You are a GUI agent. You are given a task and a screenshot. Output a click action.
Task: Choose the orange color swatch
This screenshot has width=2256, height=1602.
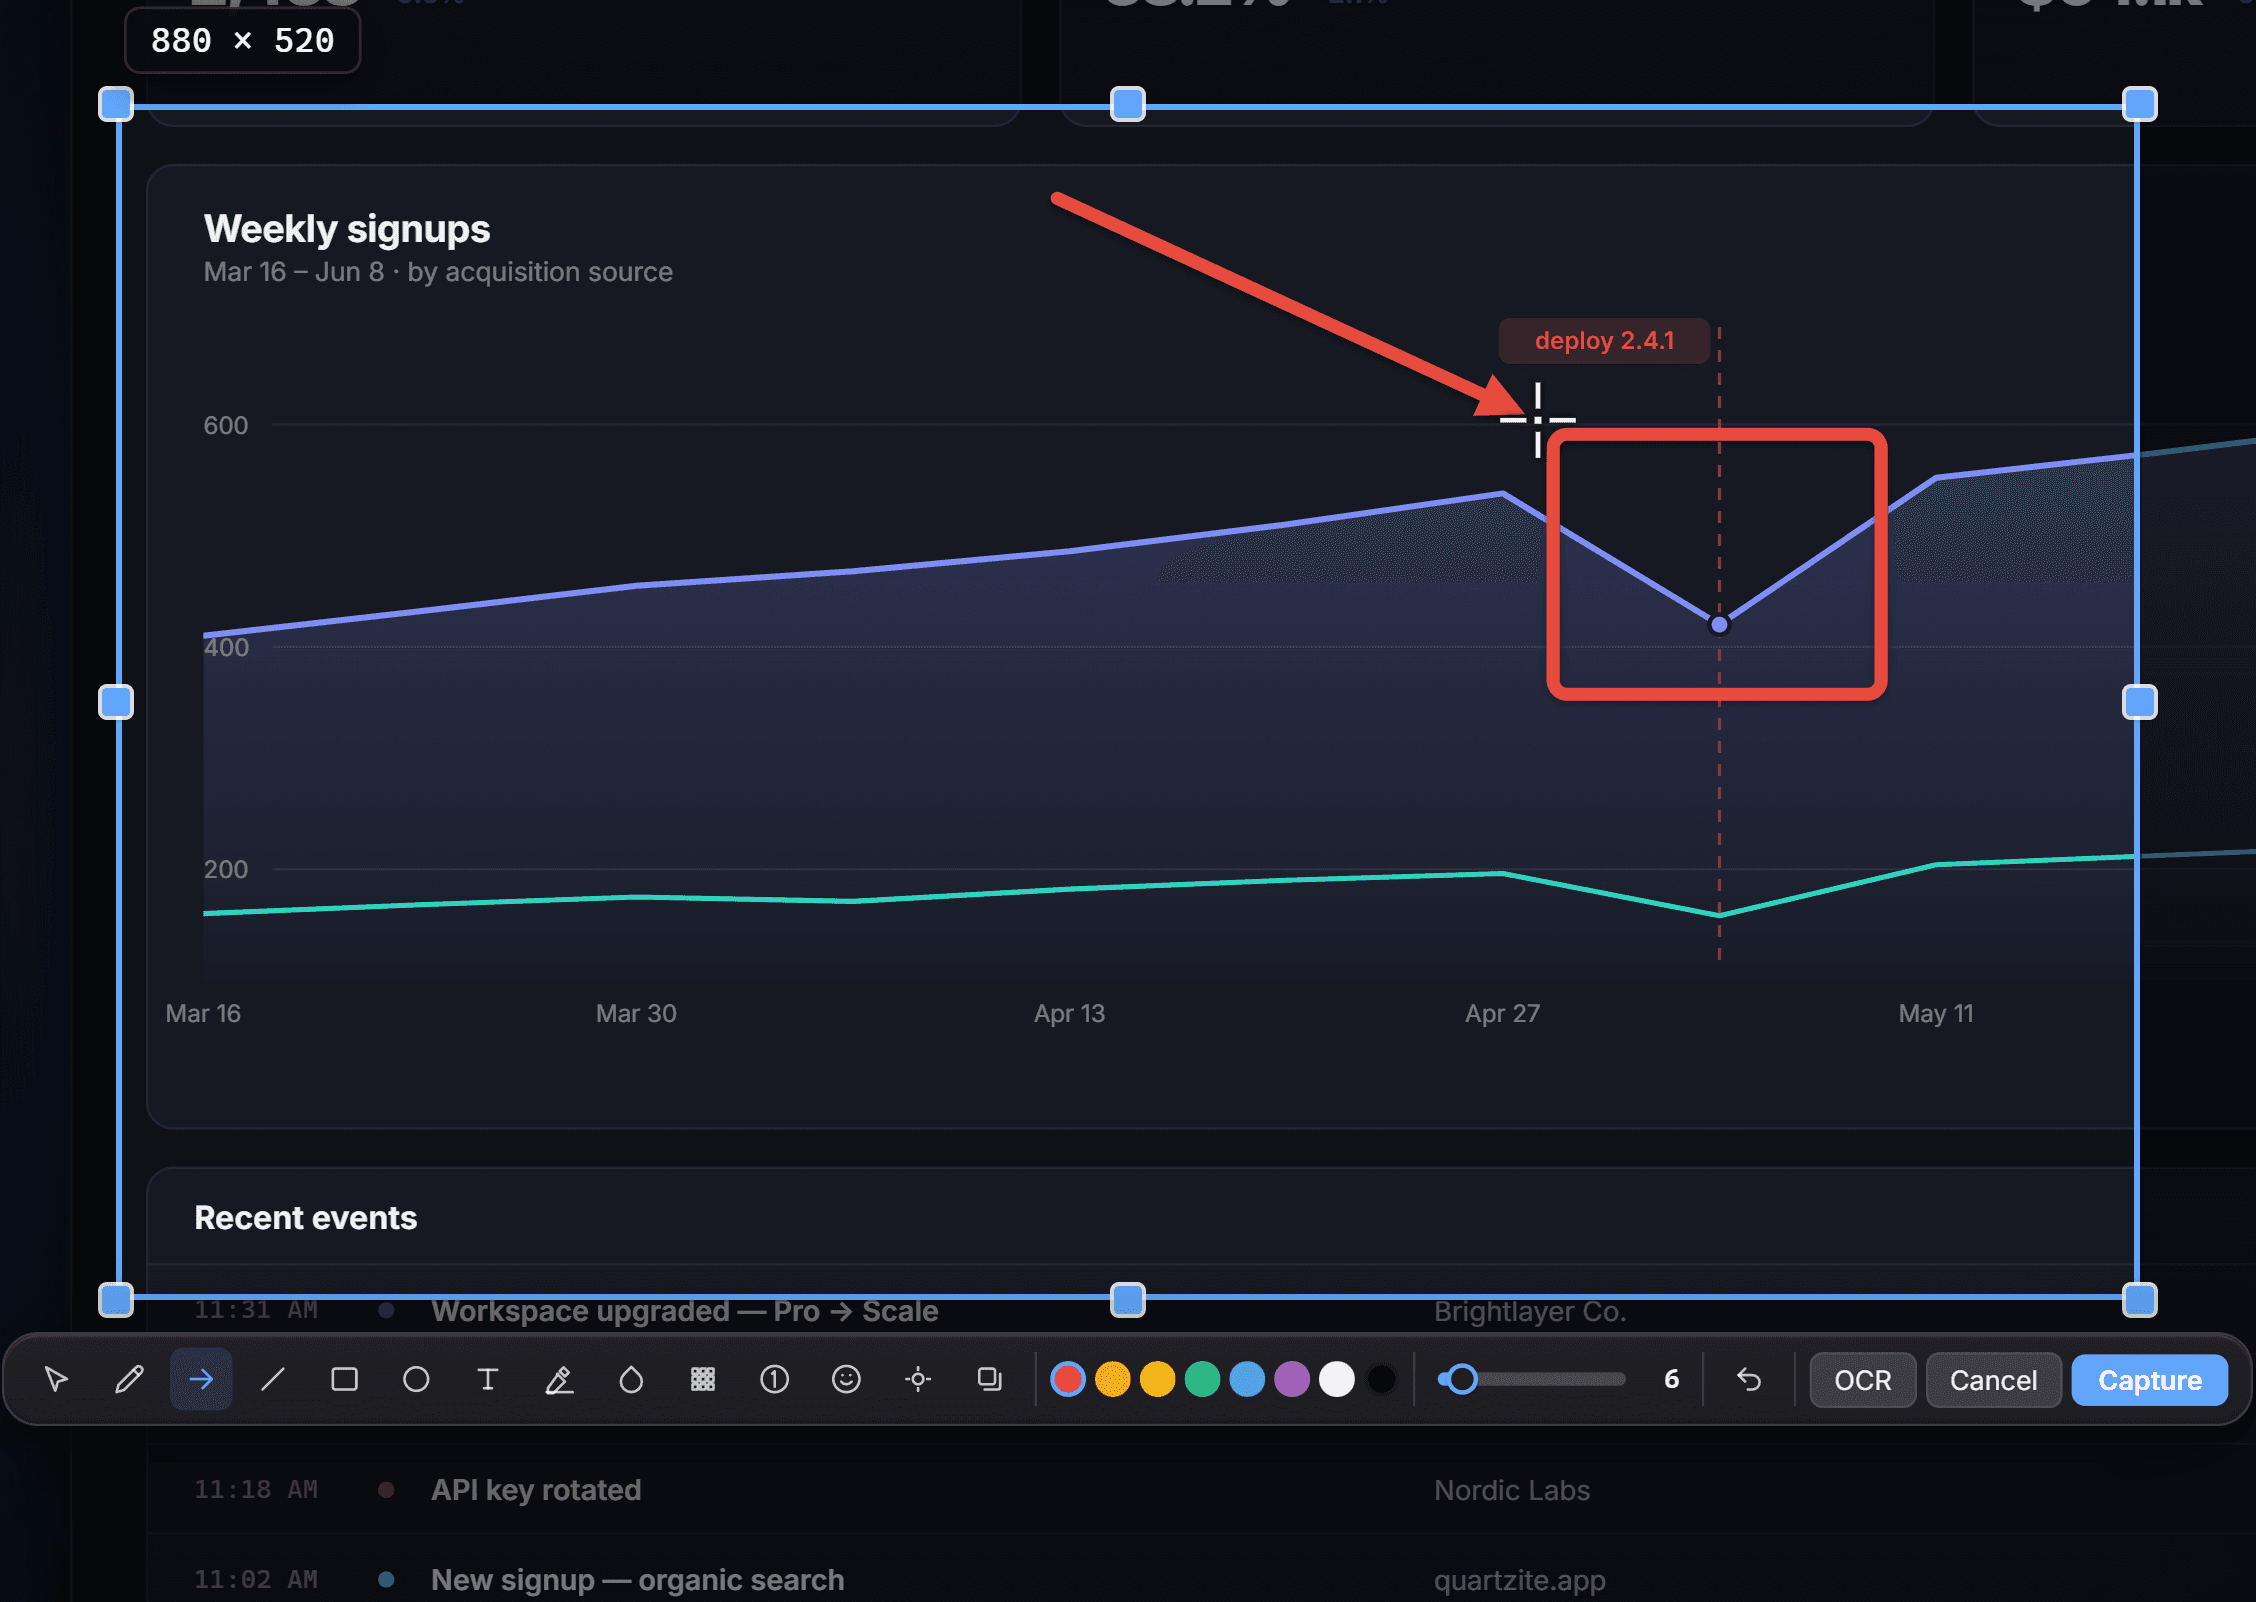(1113, 1380)
